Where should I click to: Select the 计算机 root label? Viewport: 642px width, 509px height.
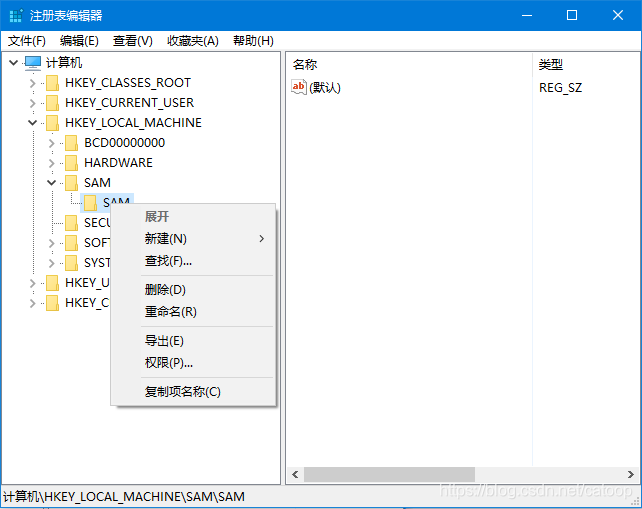[64, 63]
